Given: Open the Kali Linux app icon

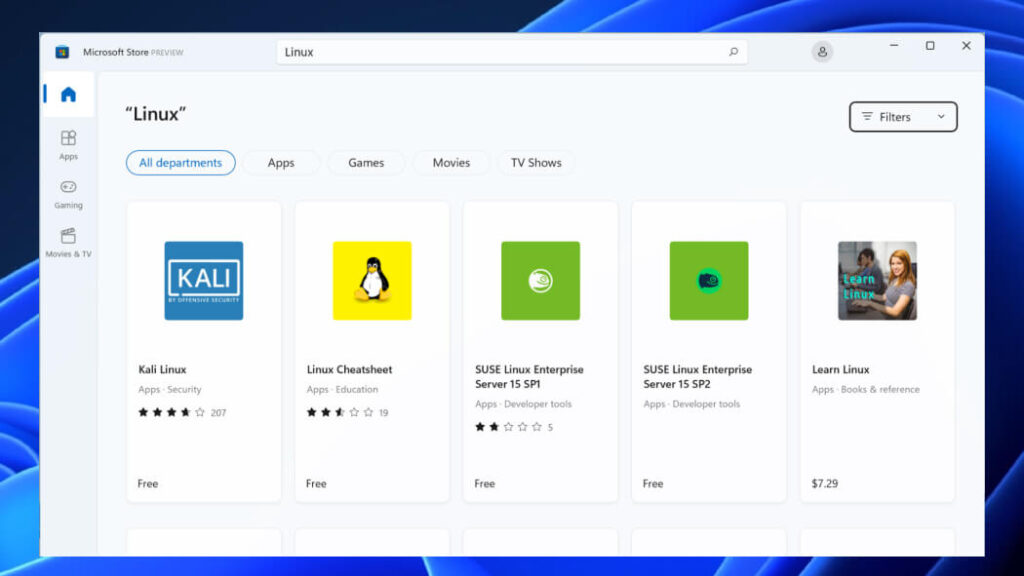Looking at the screenshot, I should pyautogui.click(x=204, y=281).
